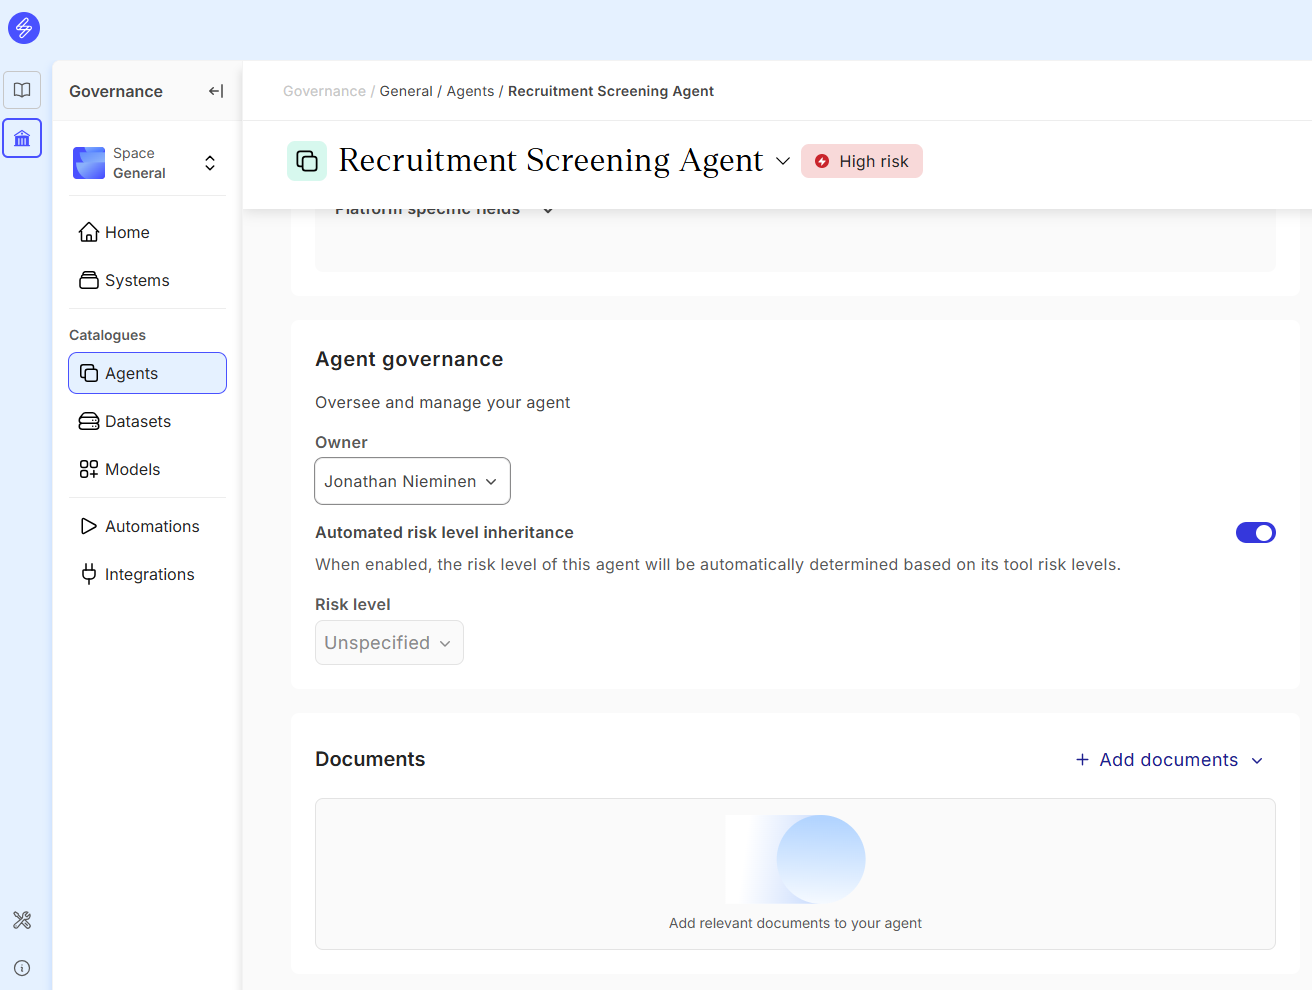Click the empty documents drop area
Image resolution: width=1312 pixels, height=990 pixels.
(795, 873)
